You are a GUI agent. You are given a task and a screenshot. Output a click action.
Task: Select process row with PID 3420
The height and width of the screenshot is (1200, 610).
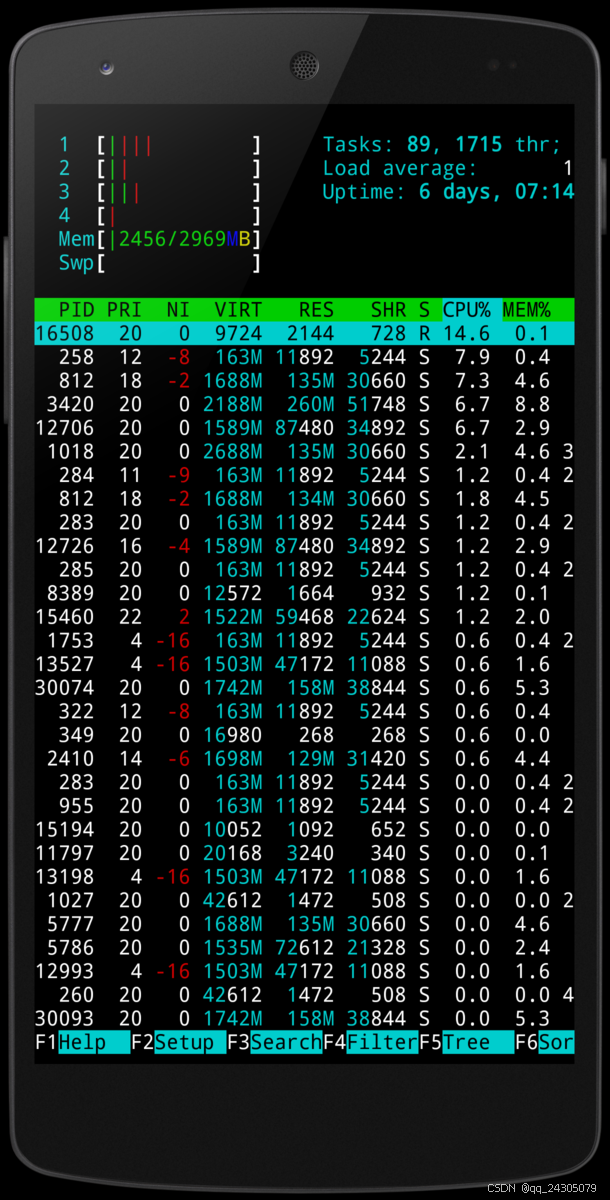click(x=305, y=404)
